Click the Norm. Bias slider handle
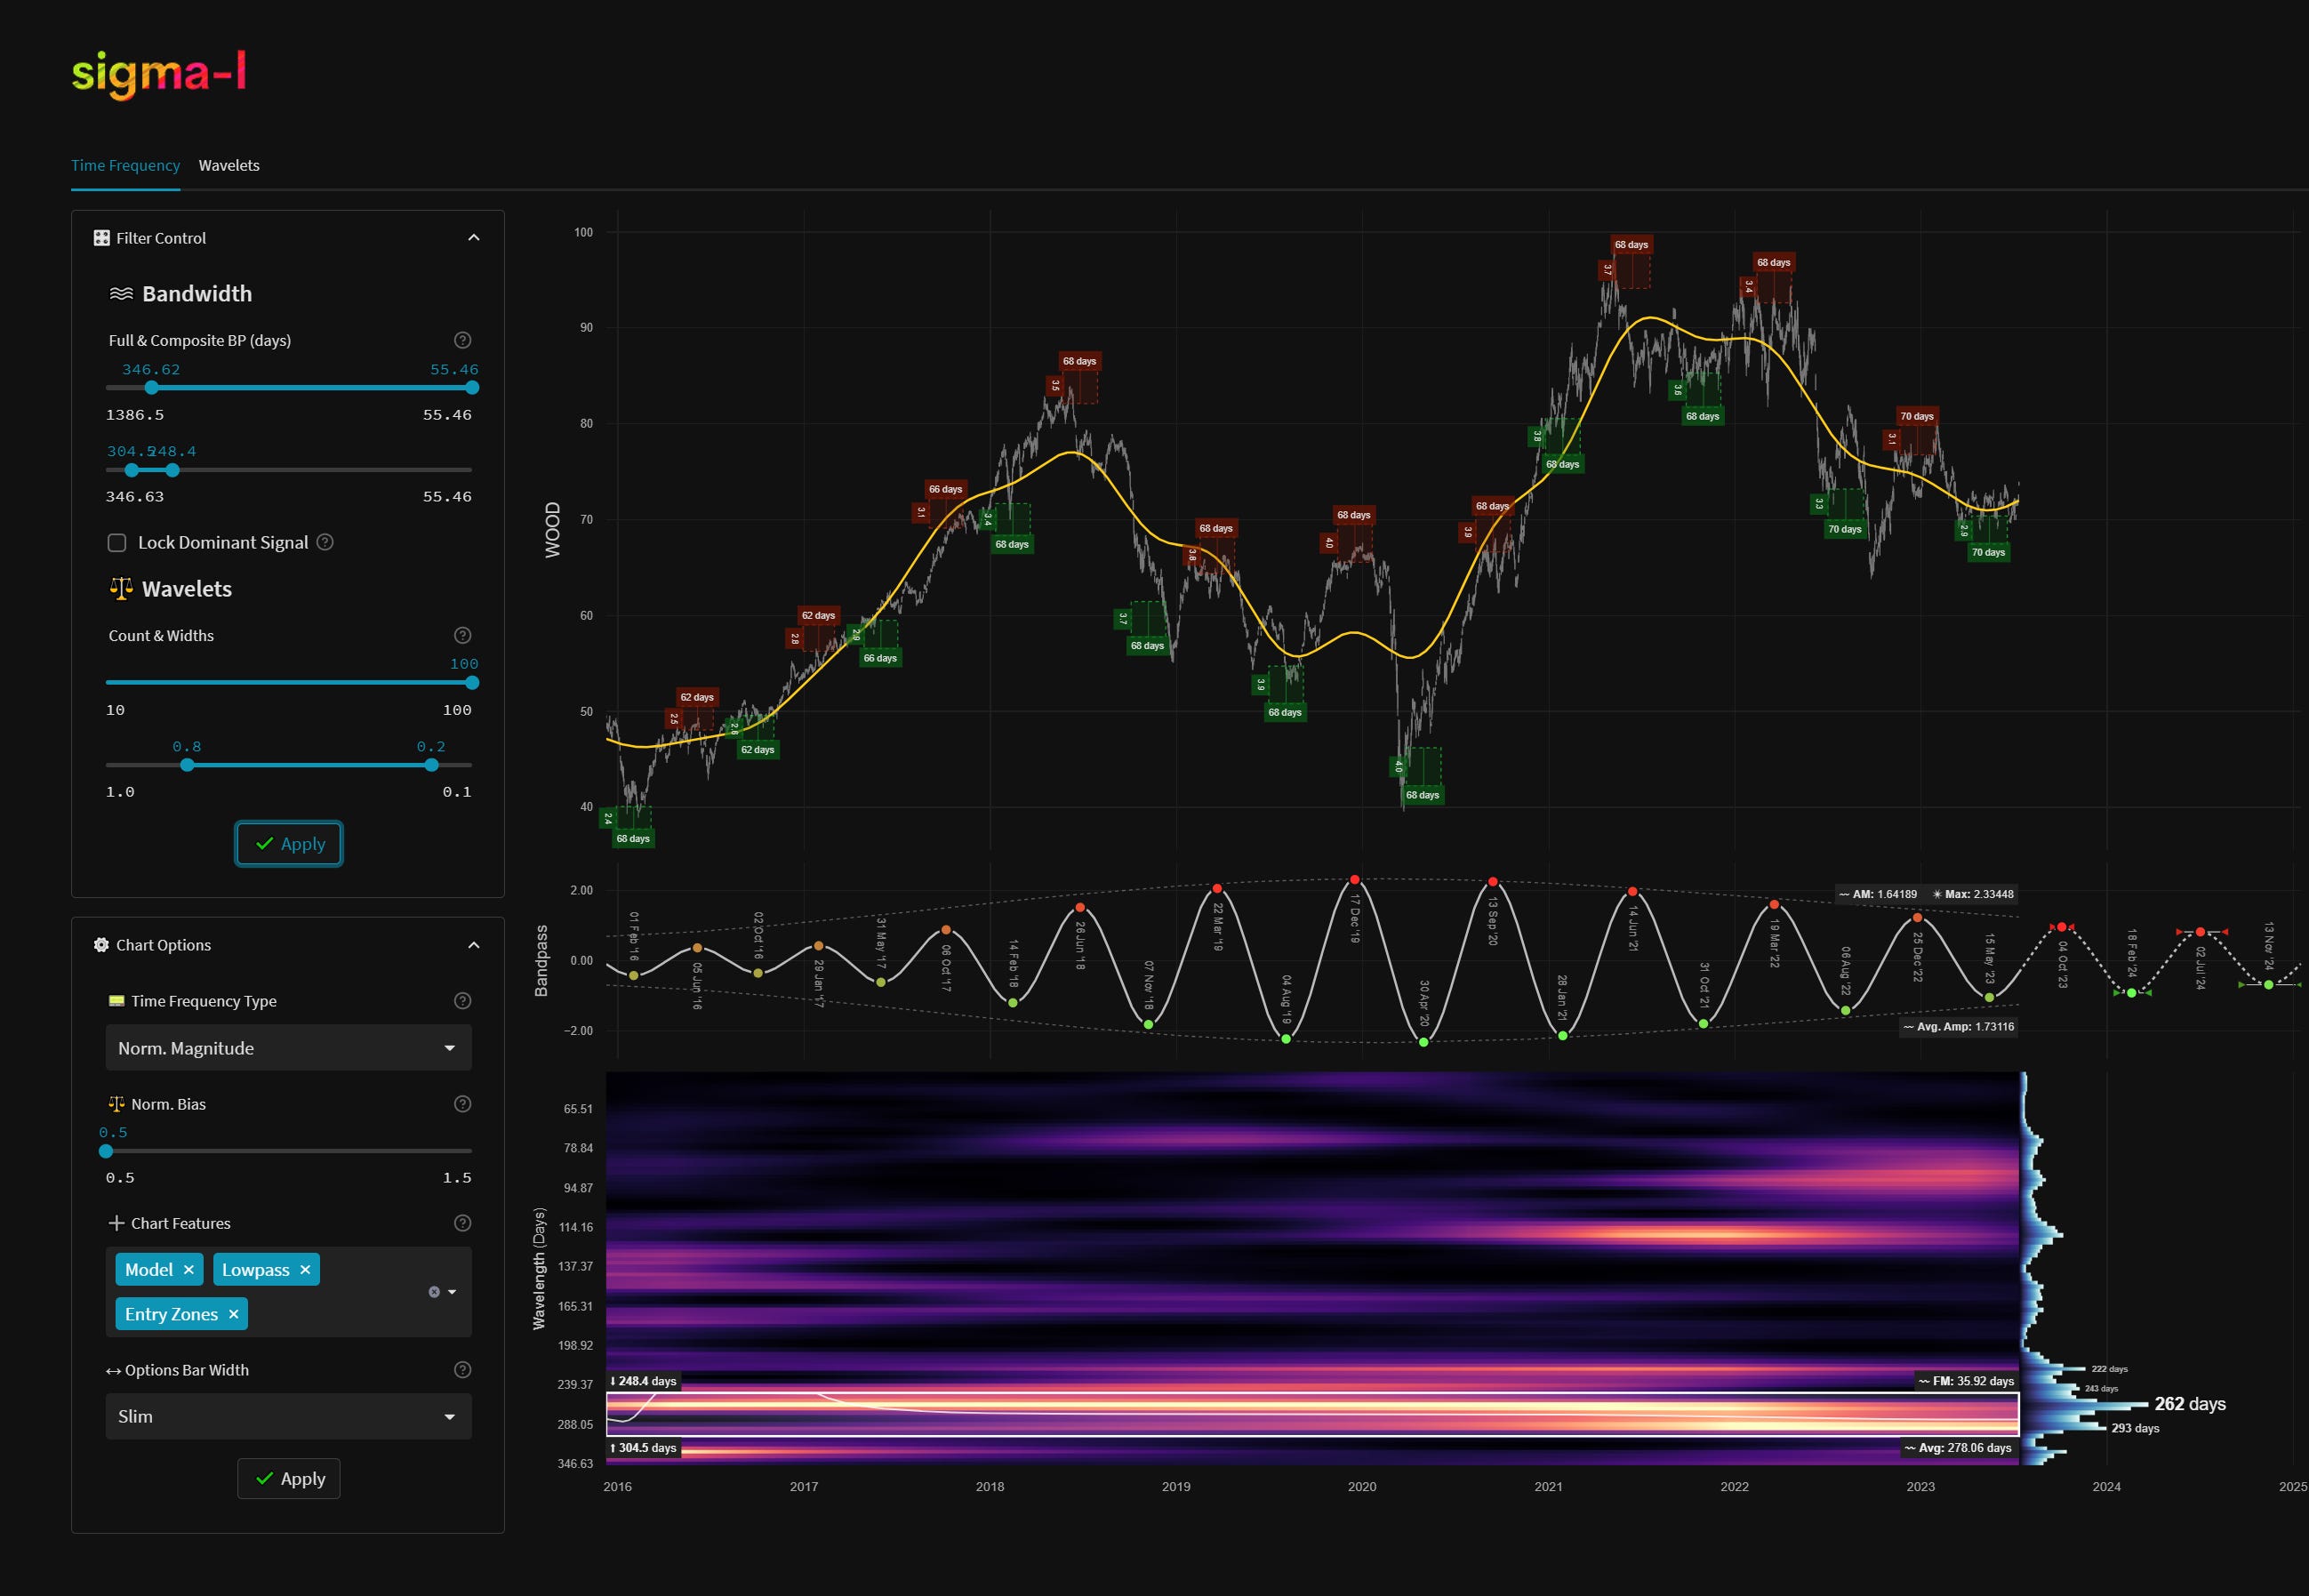Image resolution: width=2309 pixels, height=1596 pixels. click(106, 1151)
